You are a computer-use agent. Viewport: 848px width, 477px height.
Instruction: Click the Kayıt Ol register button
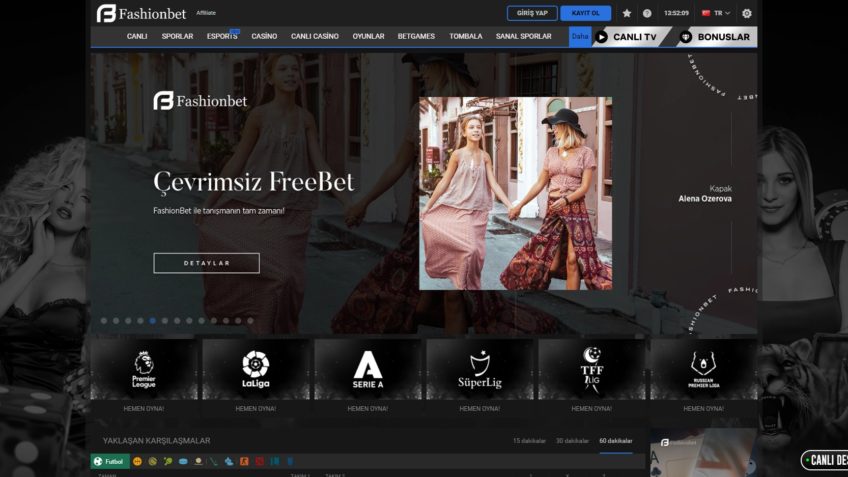coord(586,14)
